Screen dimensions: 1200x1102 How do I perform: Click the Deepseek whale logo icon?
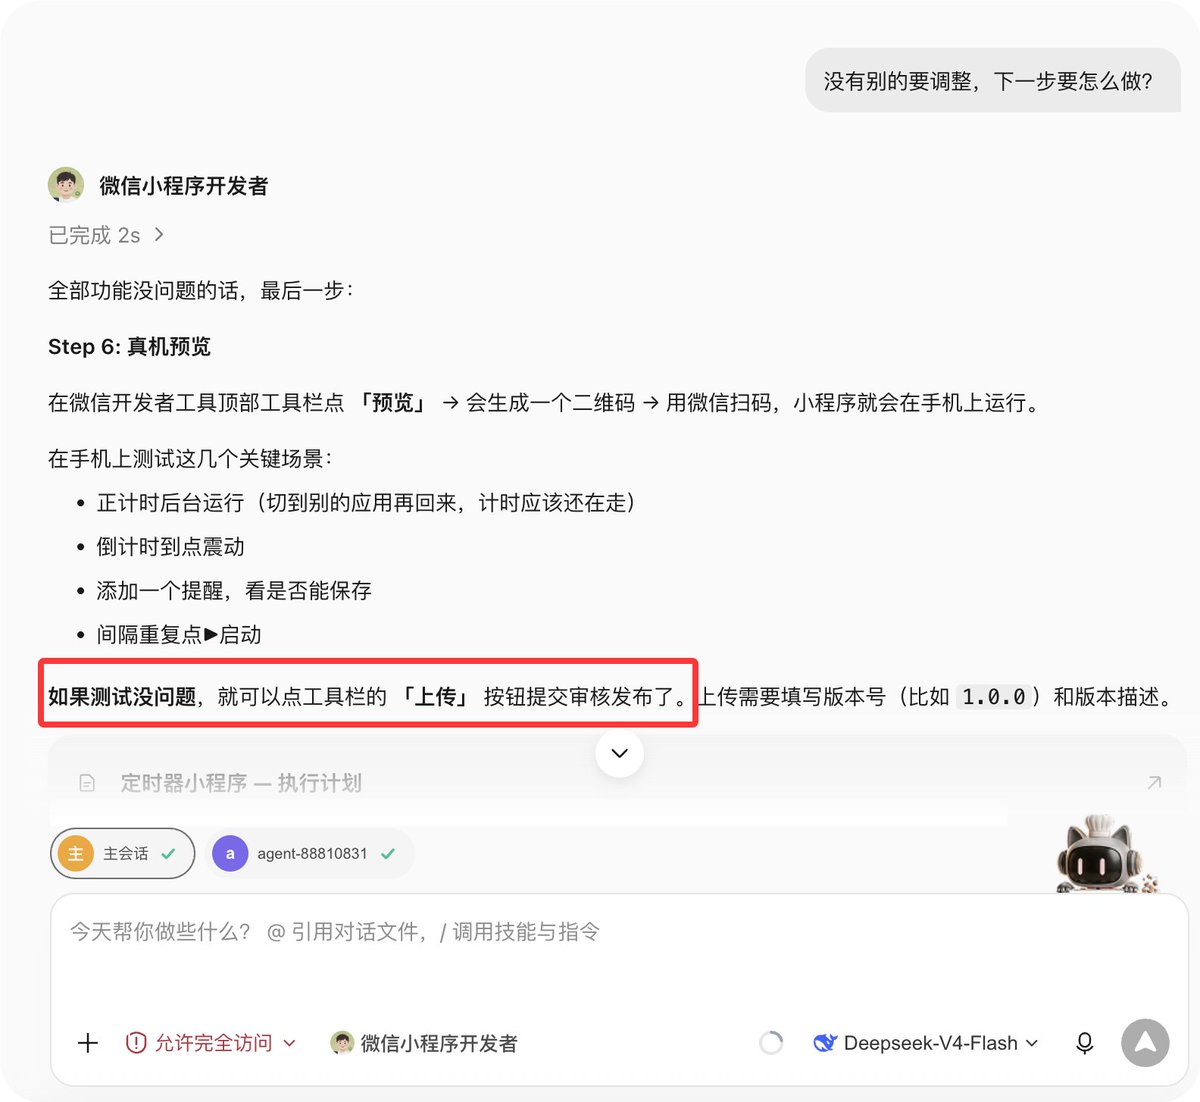coord(825,1043)
